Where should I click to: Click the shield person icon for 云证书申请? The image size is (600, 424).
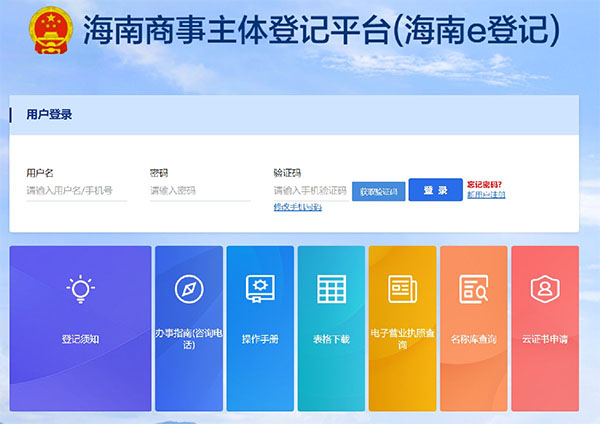[544, 288]
